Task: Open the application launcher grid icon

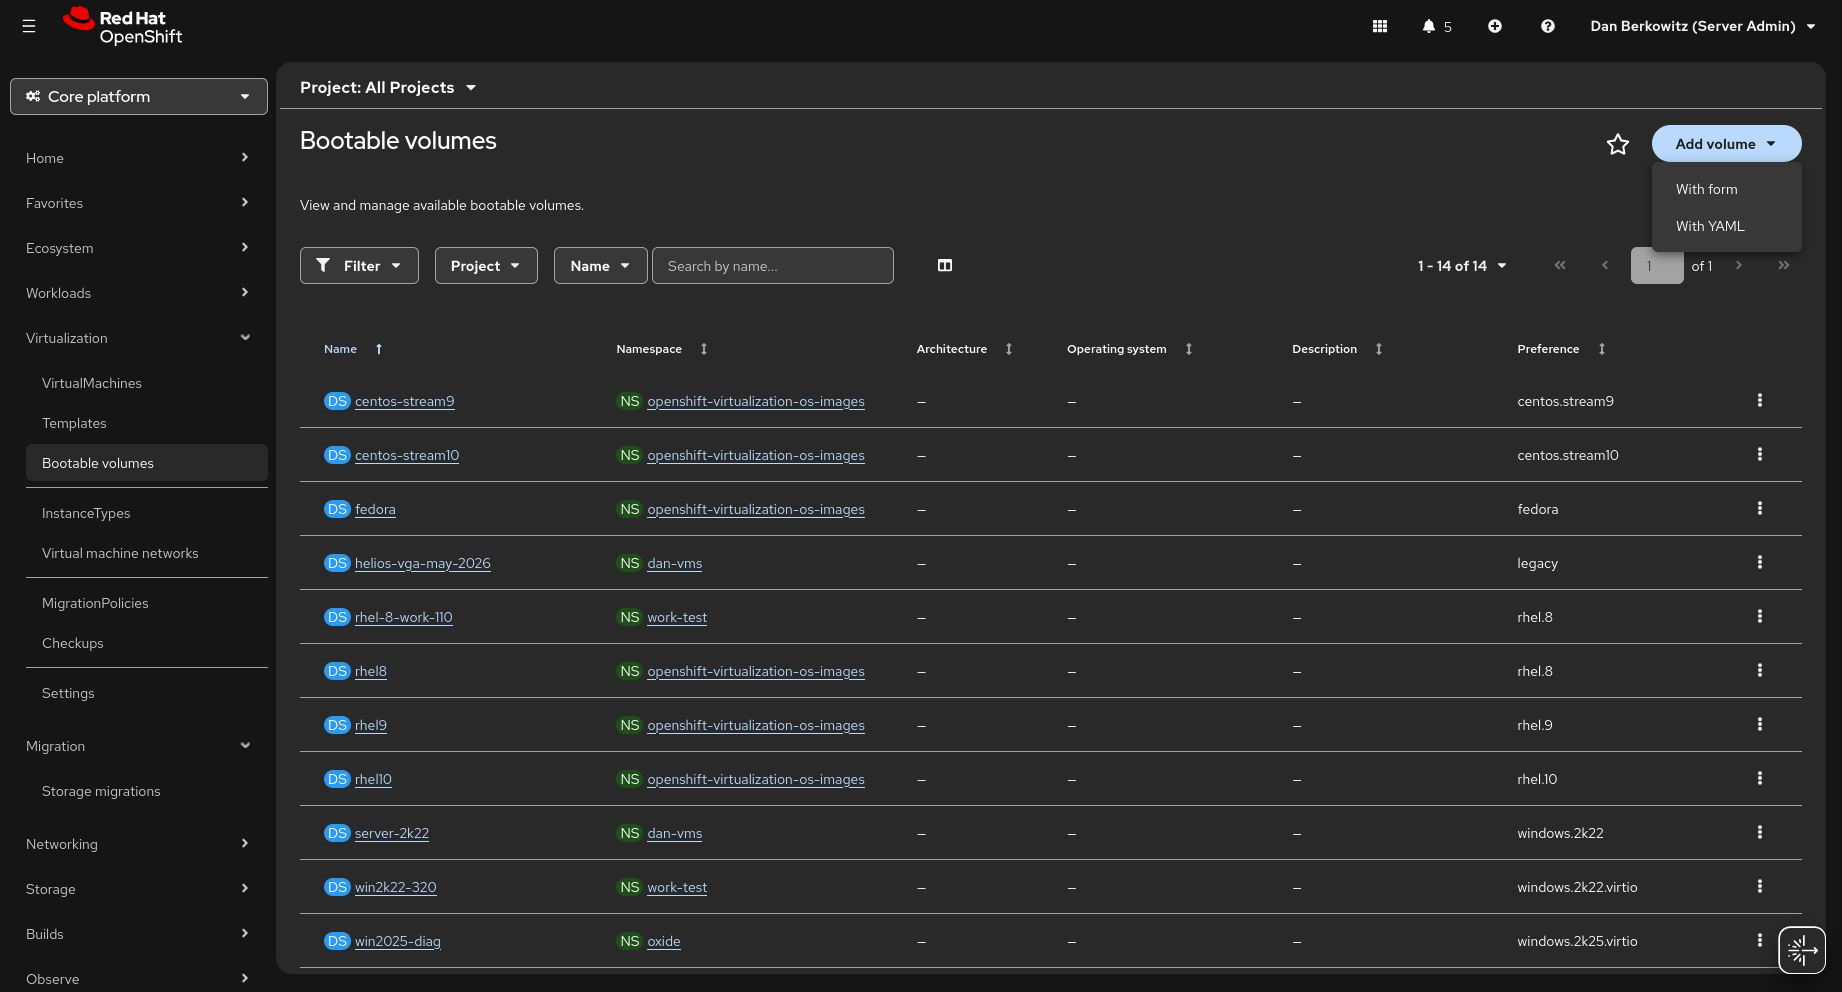Action: pyautogui.click(x=1379, y=26)
